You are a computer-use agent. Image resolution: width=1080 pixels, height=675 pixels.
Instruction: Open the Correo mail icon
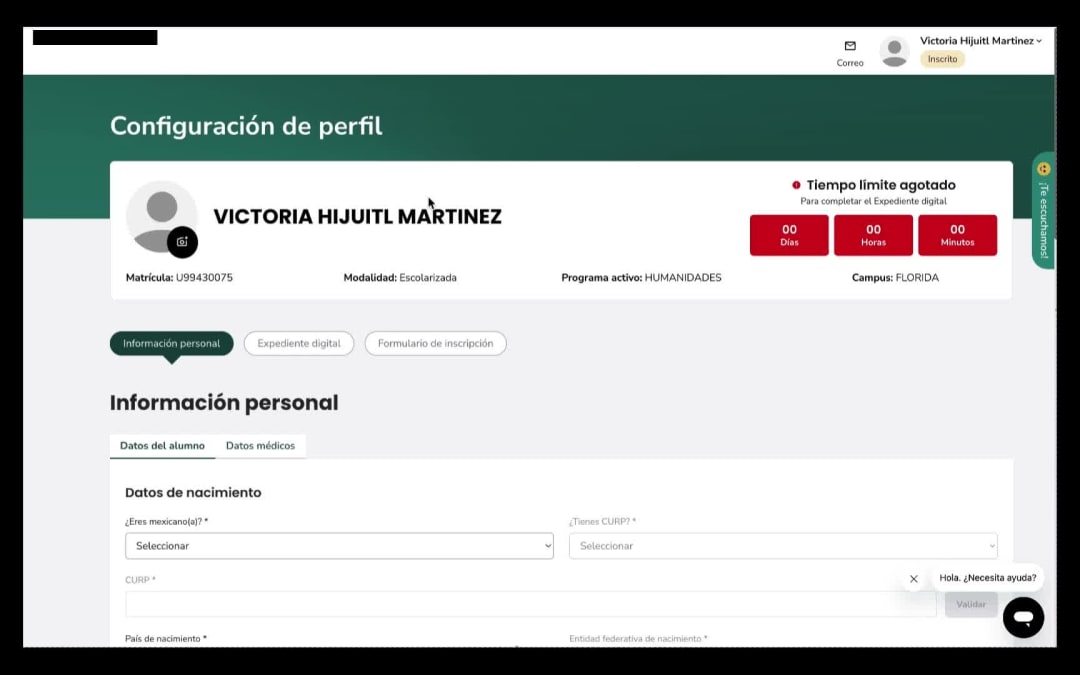[x=849, y=48]
